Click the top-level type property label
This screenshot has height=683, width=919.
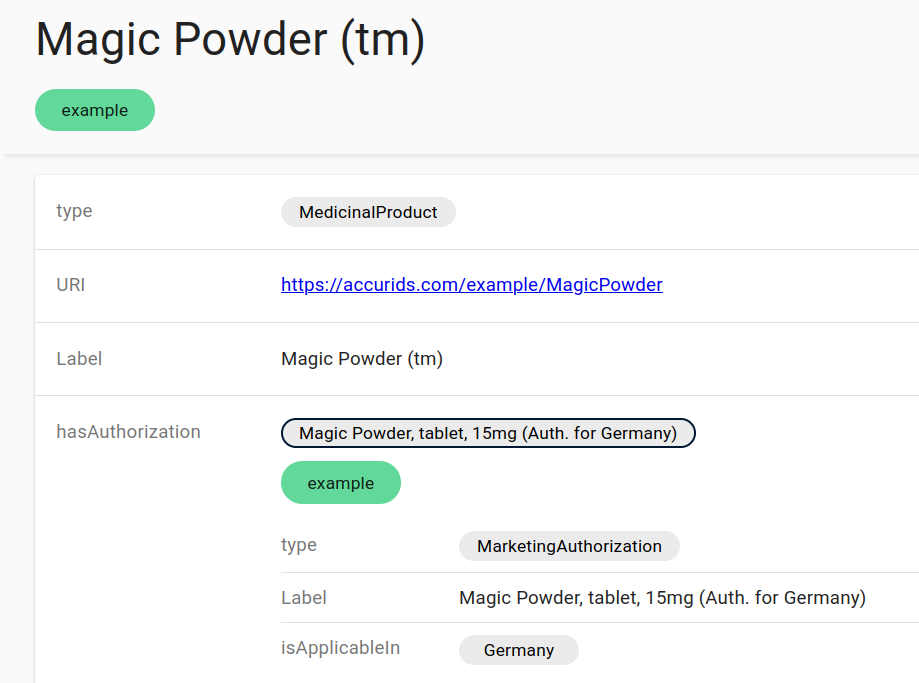[x=74, y=211]
